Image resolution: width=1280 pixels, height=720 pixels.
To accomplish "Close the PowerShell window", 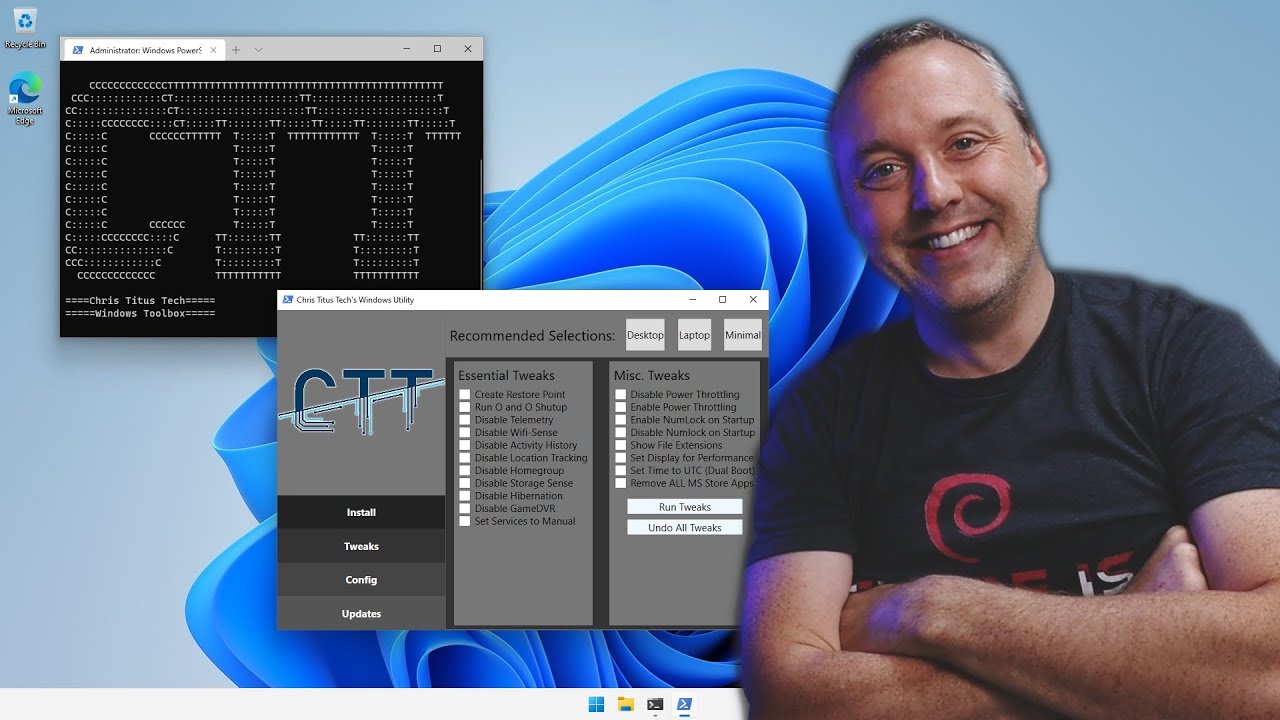I will tap(468, 49).
